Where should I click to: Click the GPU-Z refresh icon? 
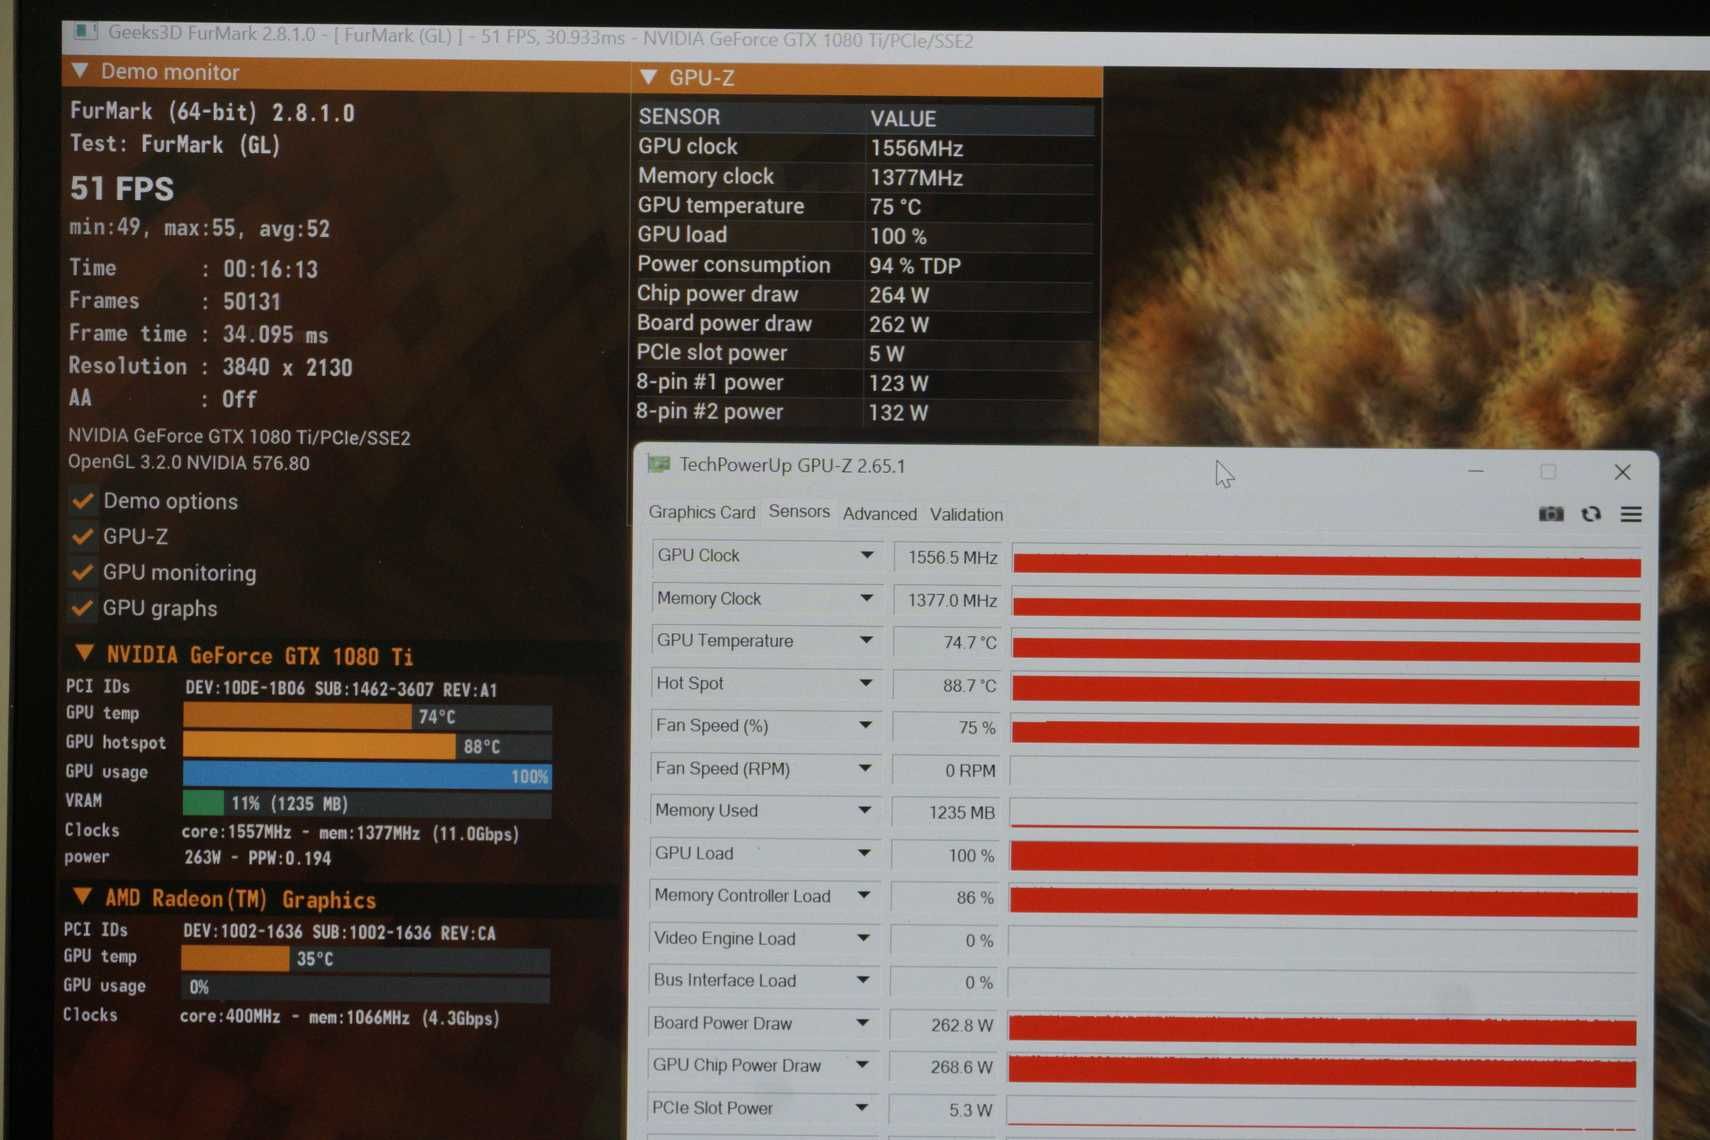coord(1591,514)
